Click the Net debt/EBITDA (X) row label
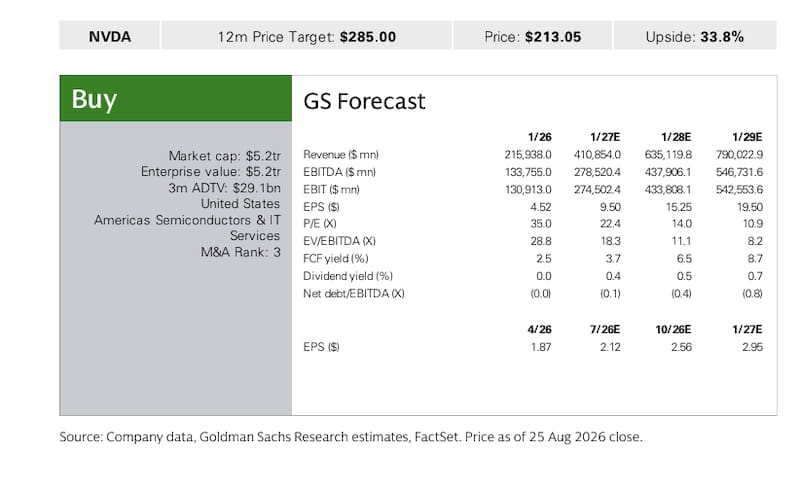Viewport: 800px width, 487px height. tap(354, 293)
